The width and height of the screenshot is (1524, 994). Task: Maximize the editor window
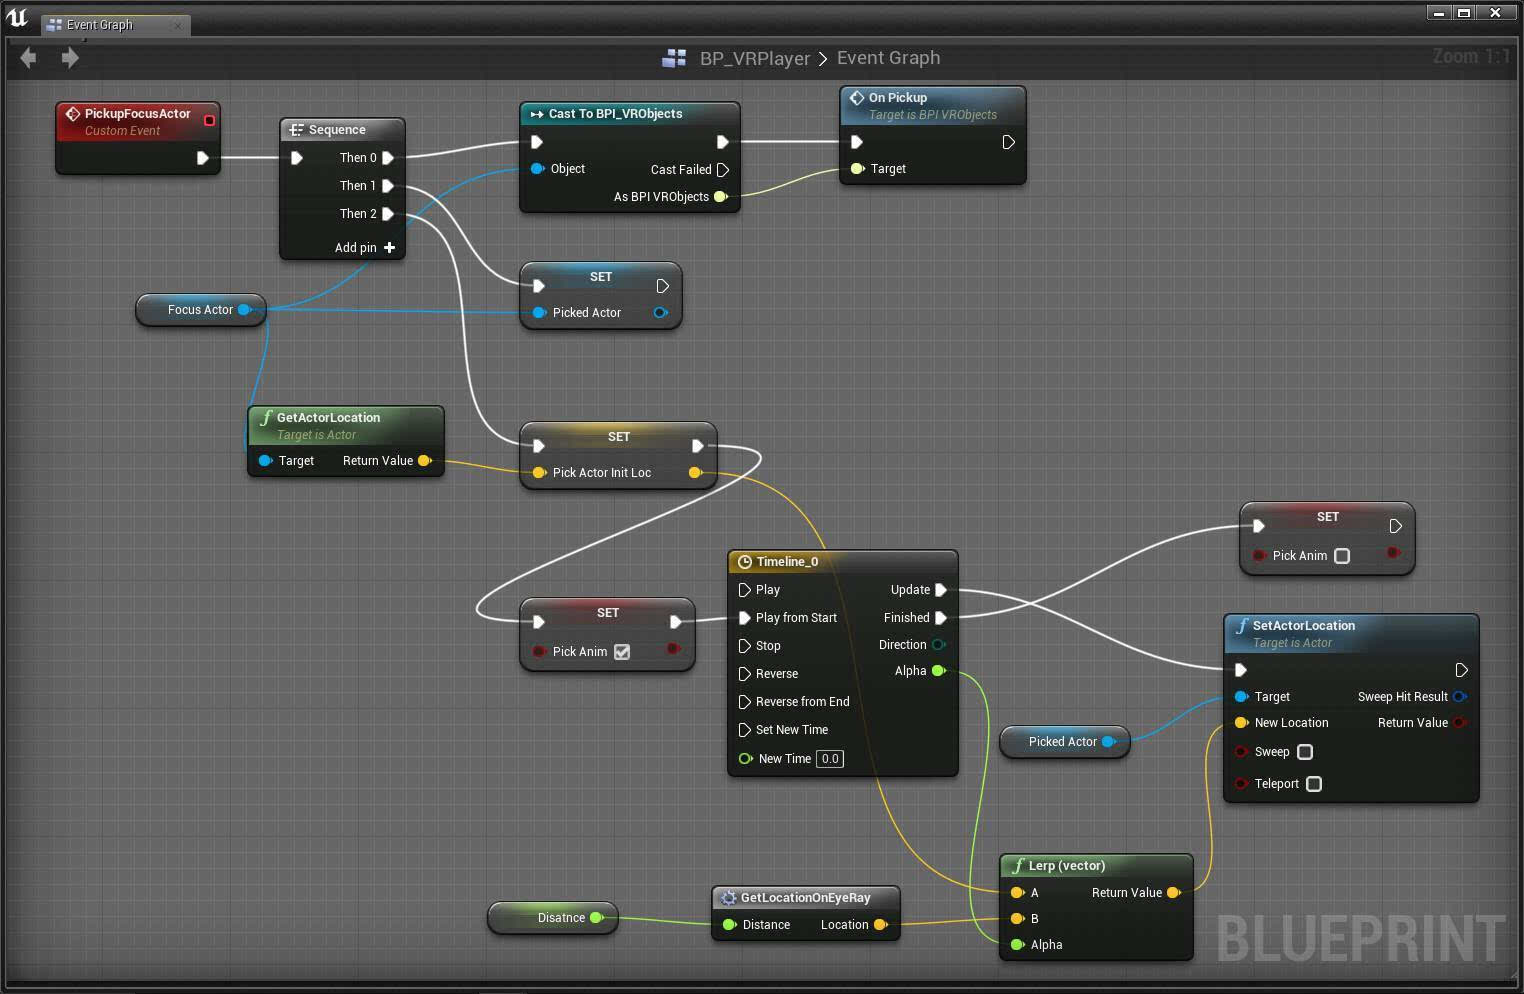coord(1464,13)
